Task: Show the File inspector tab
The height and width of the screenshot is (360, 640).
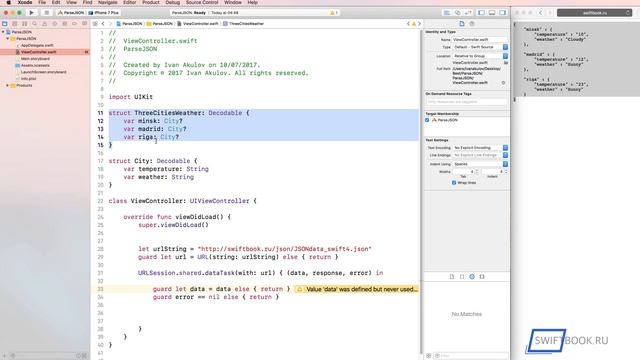Action: [x=462, y=24]
